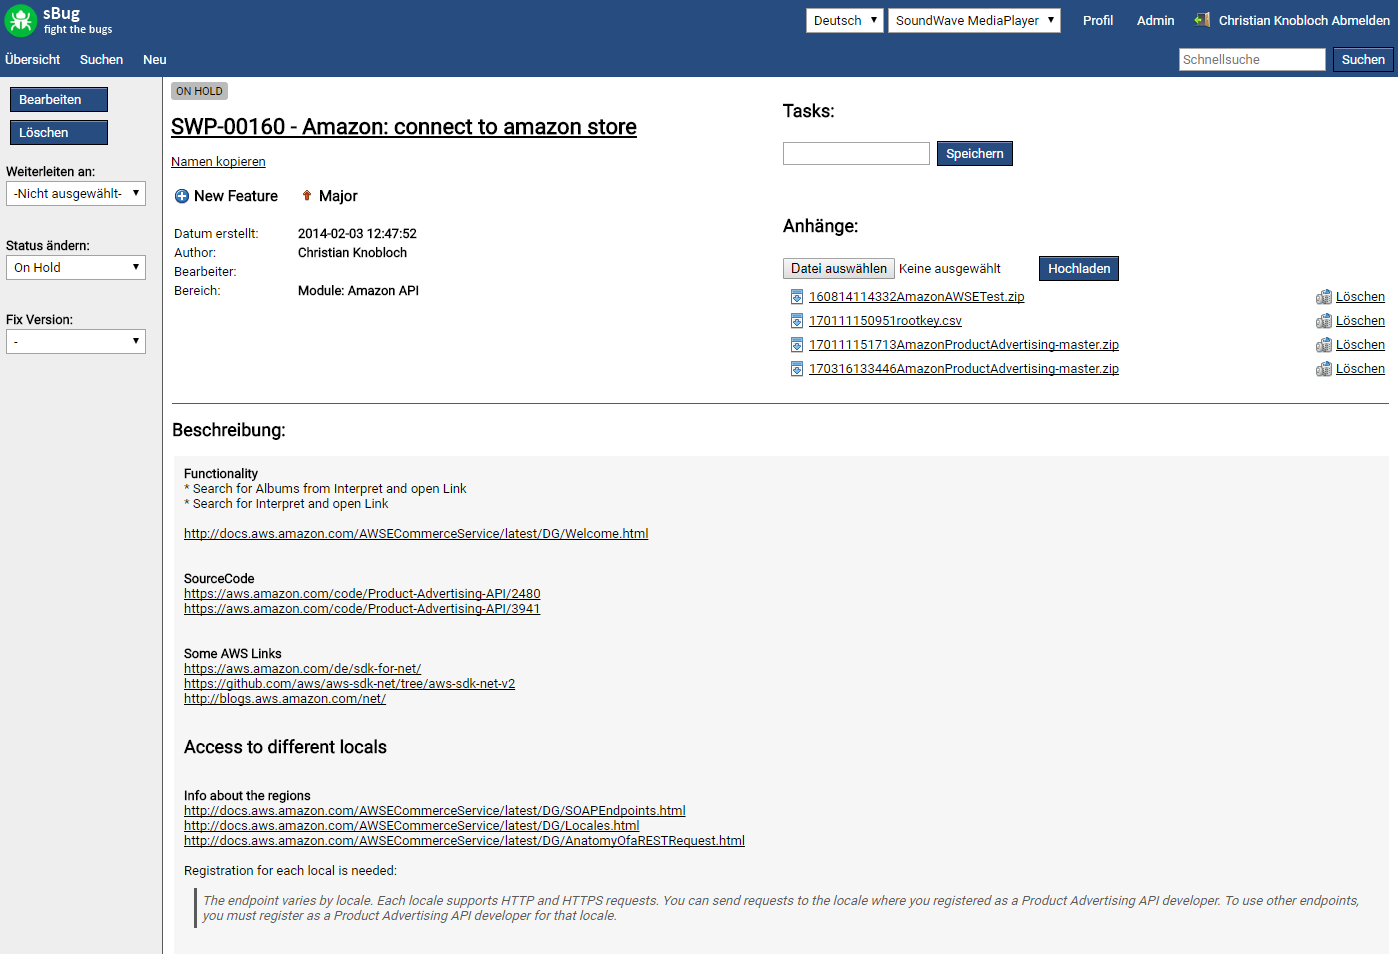Click the Bearbeiten button

(x=59, y=100)
